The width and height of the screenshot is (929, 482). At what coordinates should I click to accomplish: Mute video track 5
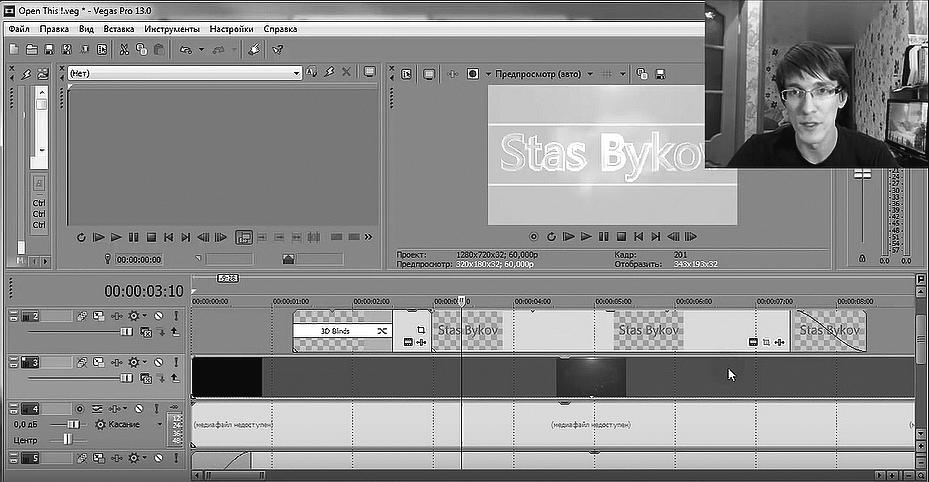coord(159,458)
